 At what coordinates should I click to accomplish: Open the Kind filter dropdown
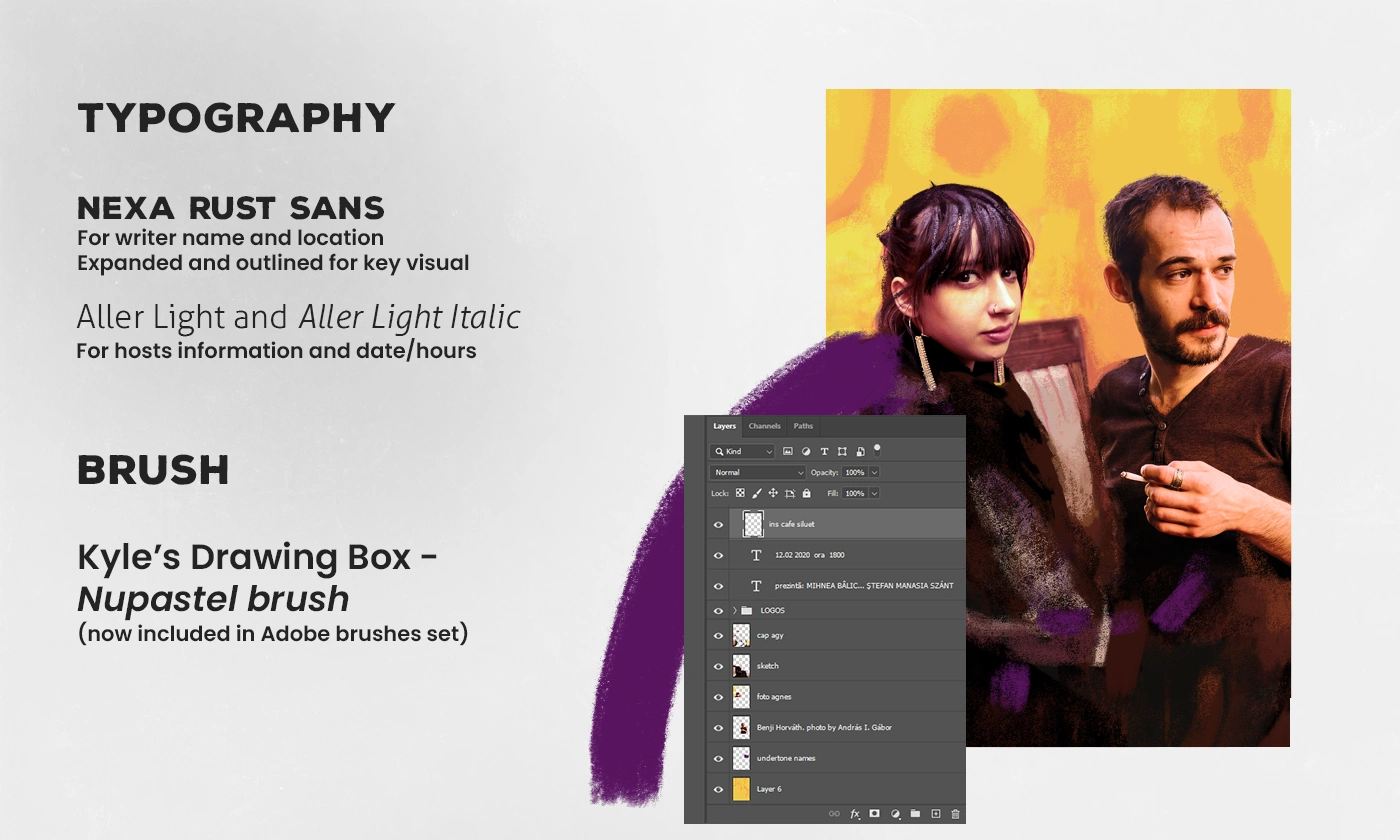click(742, 452)
